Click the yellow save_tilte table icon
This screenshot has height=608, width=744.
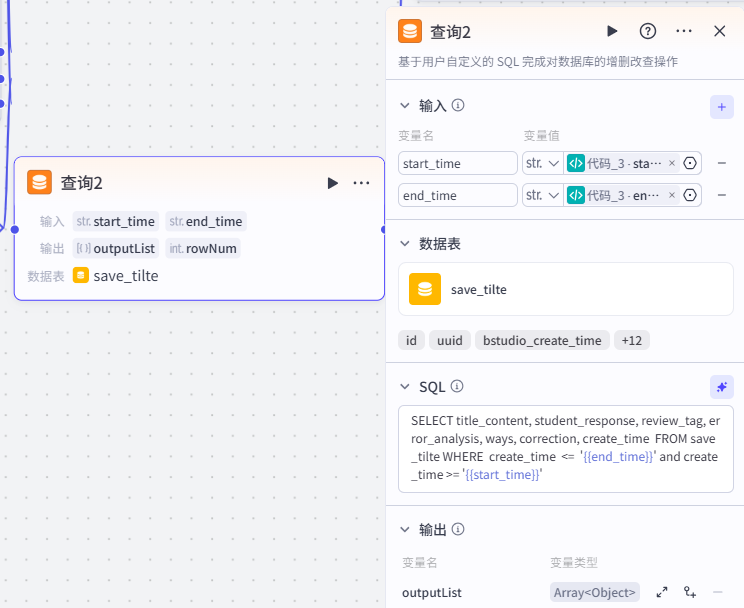point(425,289)
